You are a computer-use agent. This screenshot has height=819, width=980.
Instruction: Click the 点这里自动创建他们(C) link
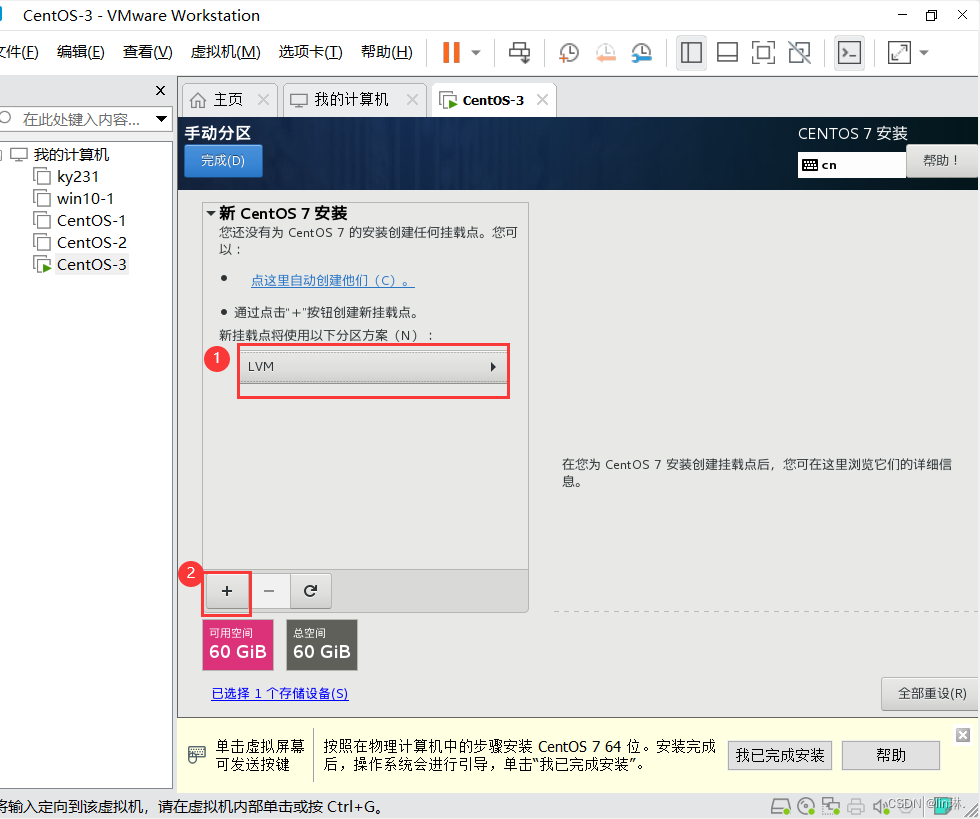(332, 281)
